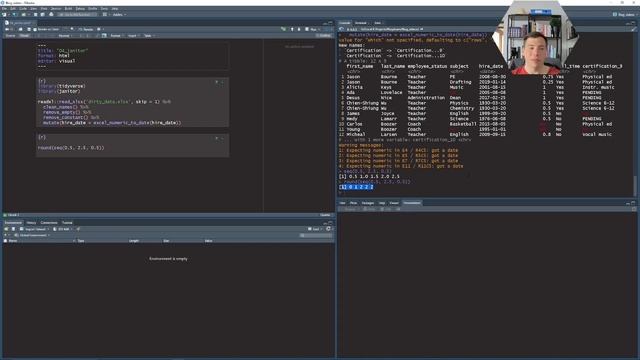Open the File menu
The width and height of the screenshot is (640, 360).
pyautogui.click(x=4, y=9)
